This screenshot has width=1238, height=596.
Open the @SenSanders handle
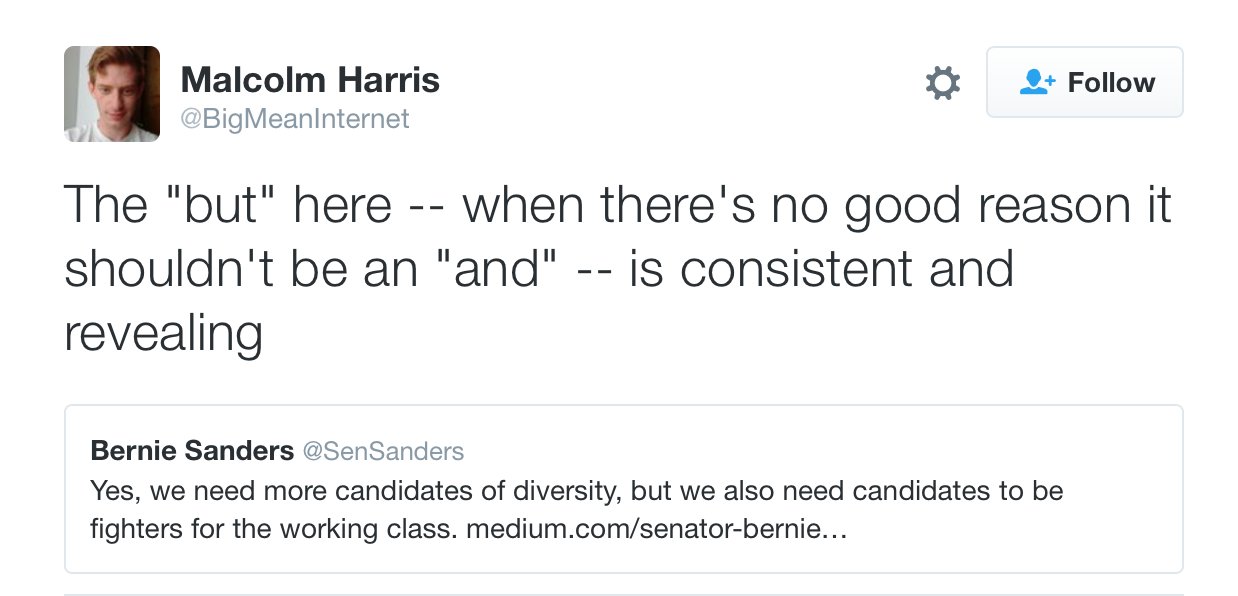tap(383, 452)
